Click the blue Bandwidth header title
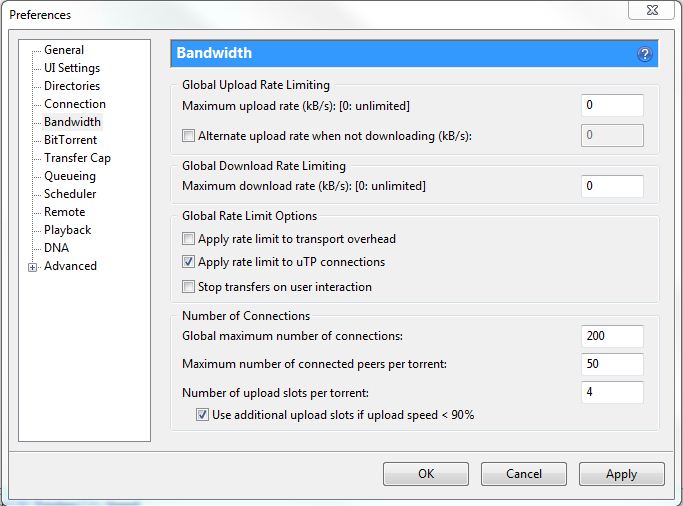This screenshot has height=506, width=683. coord(214,53)
